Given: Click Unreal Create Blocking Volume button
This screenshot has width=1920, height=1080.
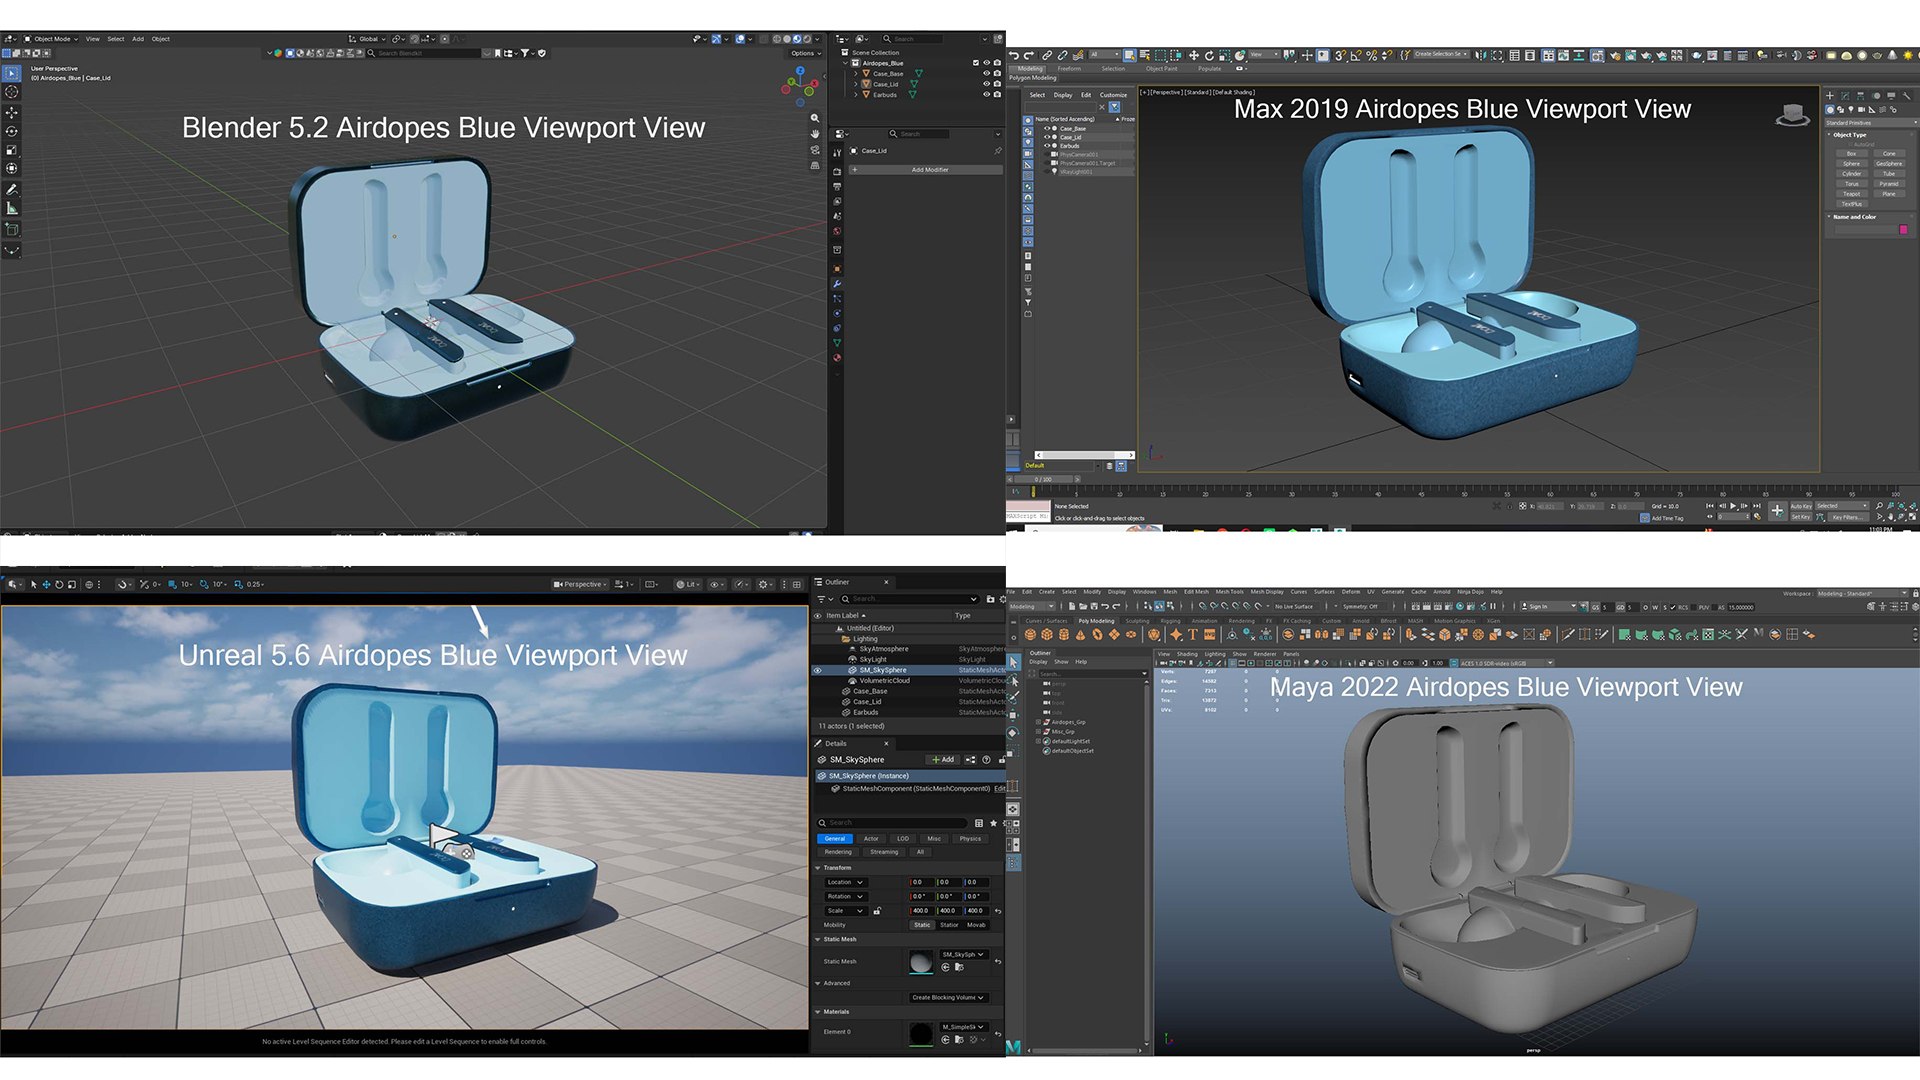Looking at the screenshot, I should tap(949, 998).
